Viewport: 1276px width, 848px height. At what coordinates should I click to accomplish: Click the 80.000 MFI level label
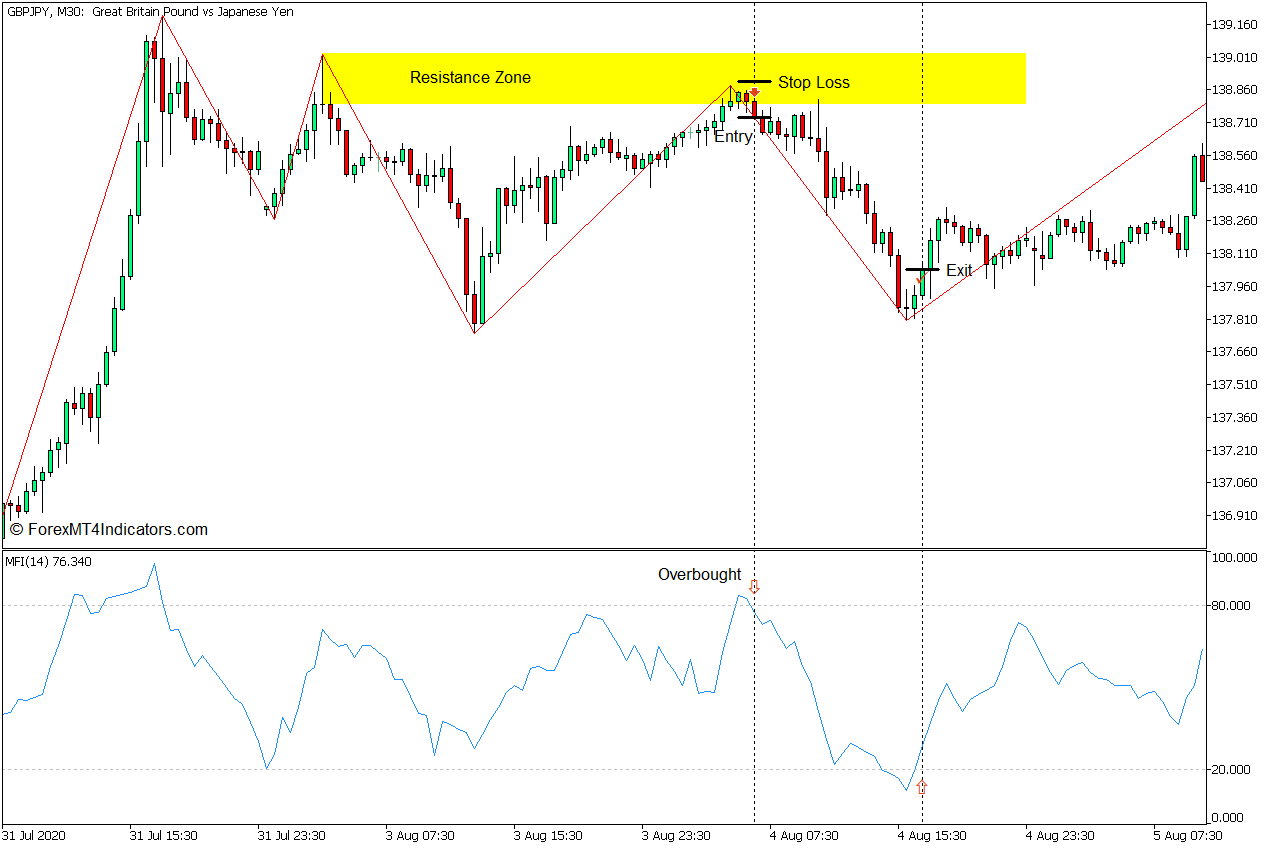tap(1233, 606)
